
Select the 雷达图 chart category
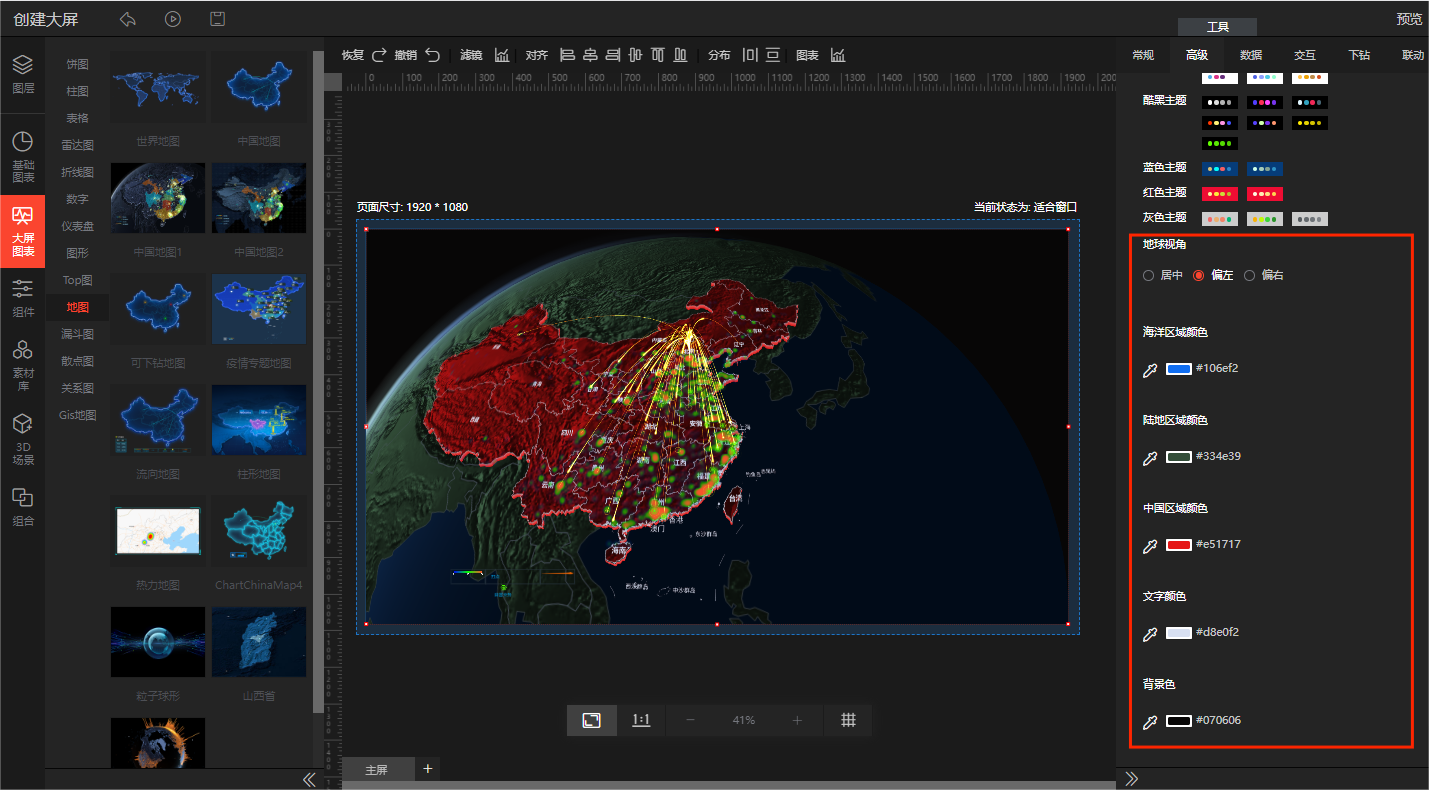77,145
